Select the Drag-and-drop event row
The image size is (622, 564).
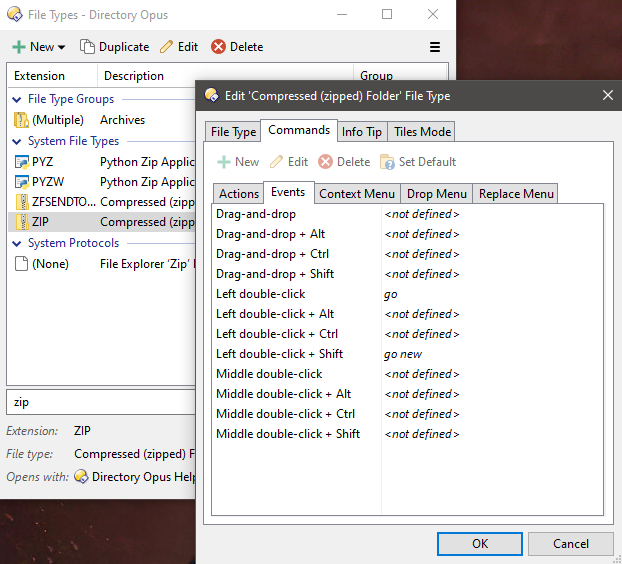(407, 214)
